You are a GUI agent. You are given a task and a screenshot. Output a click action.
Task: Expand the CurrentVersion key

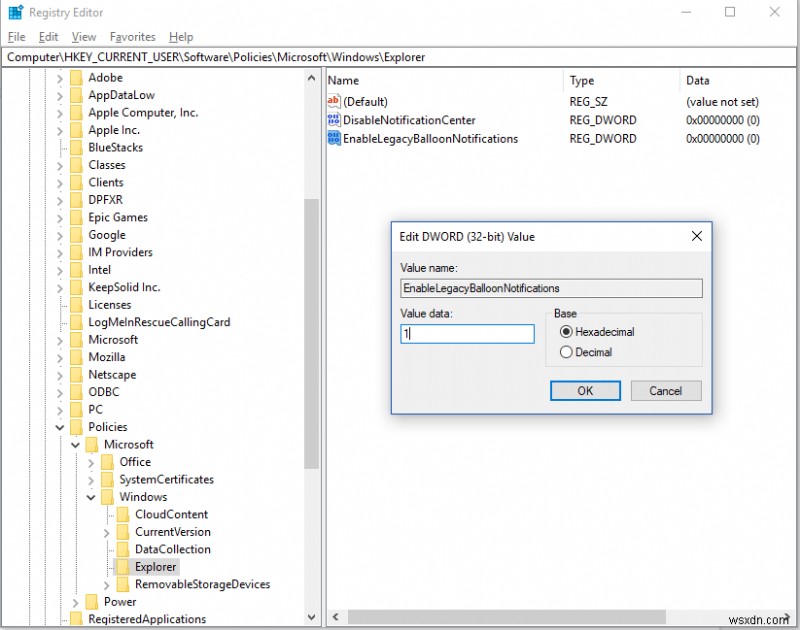(107, 533)
